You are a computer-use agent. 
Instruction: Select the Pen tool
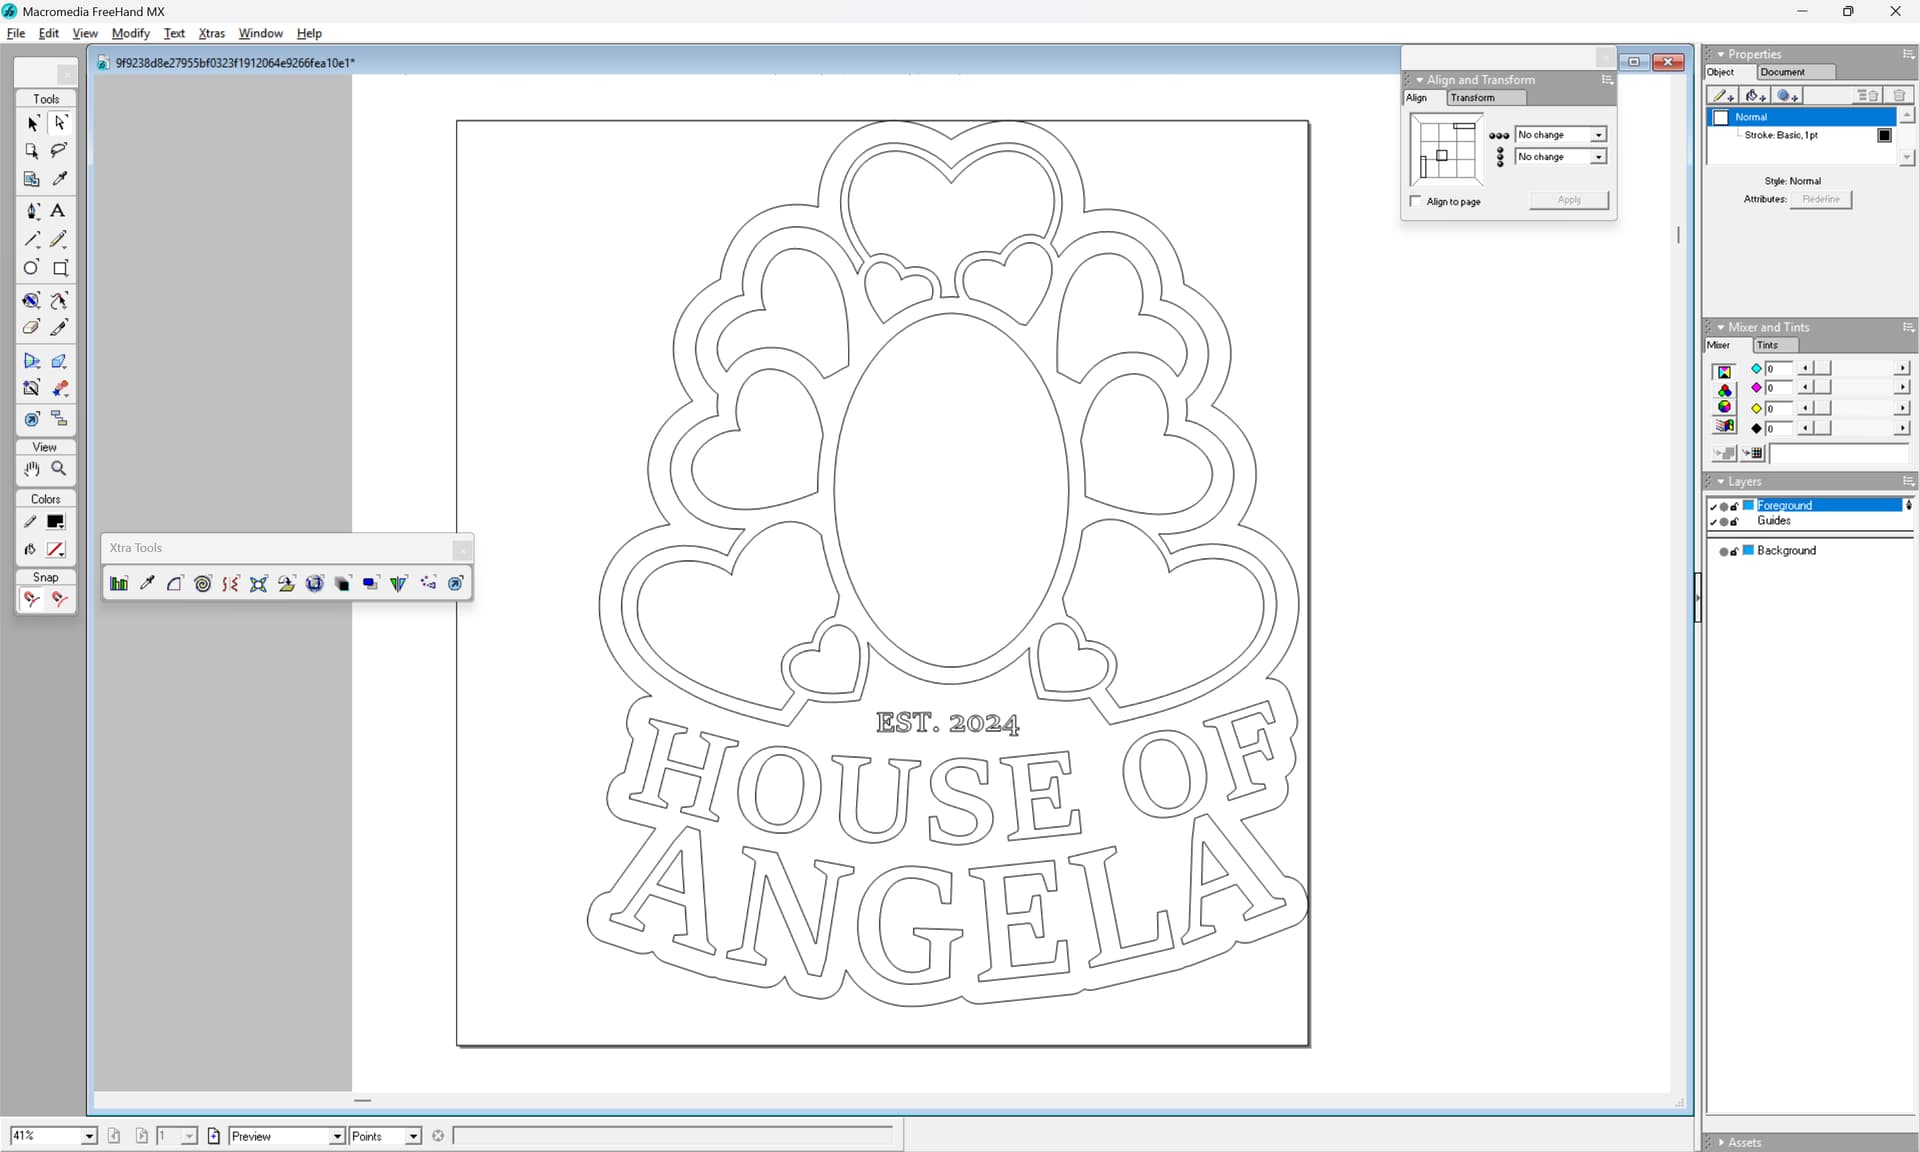coord(32,211)
